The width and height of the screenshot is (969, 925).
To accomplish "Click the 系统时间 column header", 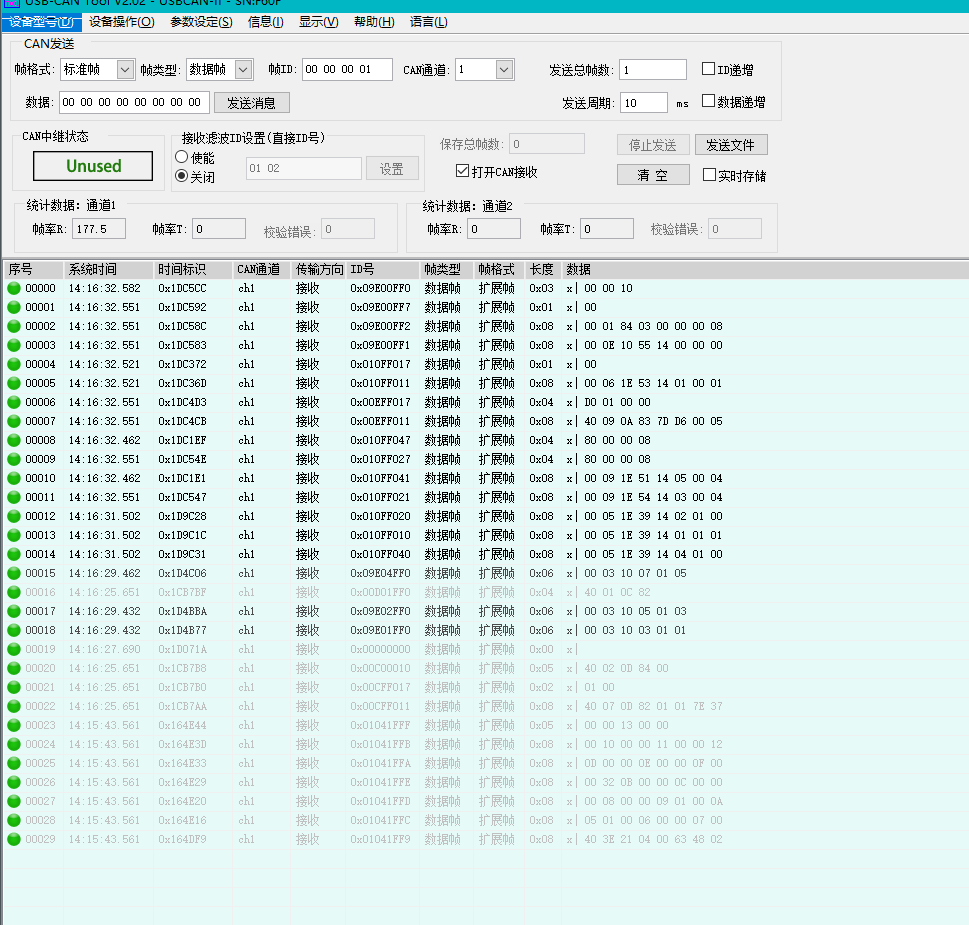I will click(108, 269).
